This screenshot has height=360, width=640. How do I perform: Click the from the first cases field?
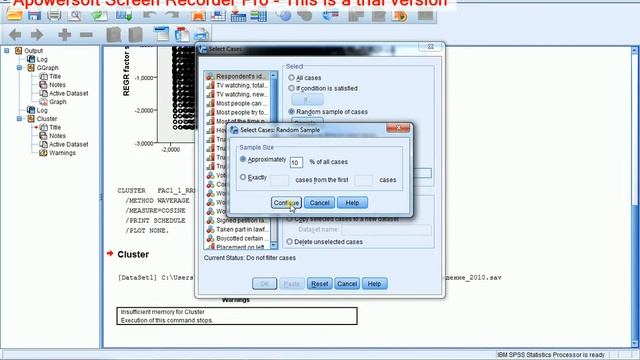click(363, 180)
